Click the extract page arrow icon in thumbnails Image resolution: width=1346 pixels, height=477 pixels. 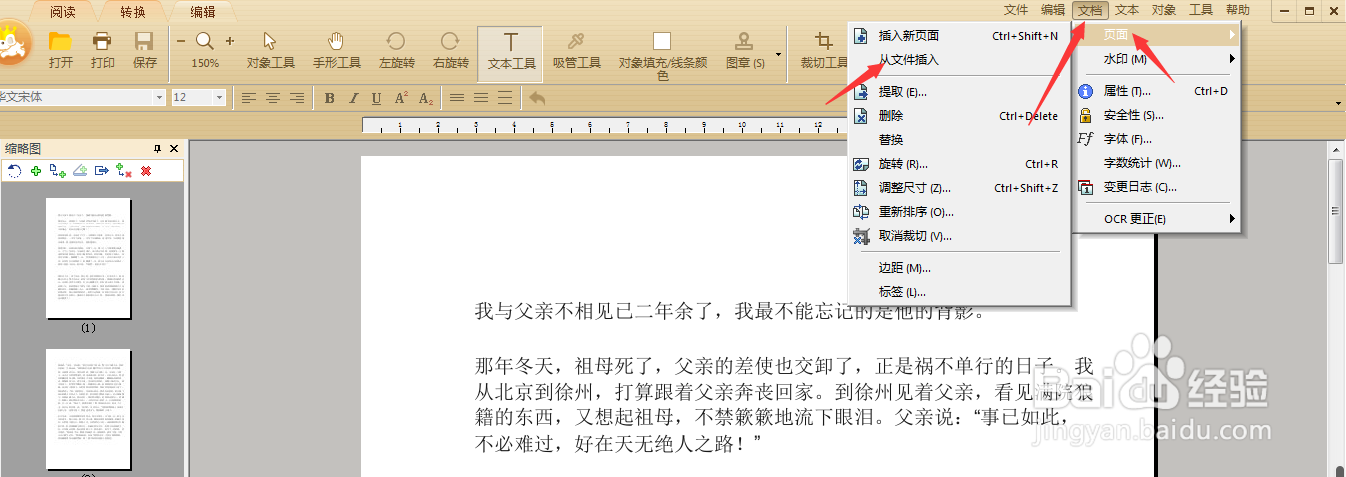coord(102,171)
